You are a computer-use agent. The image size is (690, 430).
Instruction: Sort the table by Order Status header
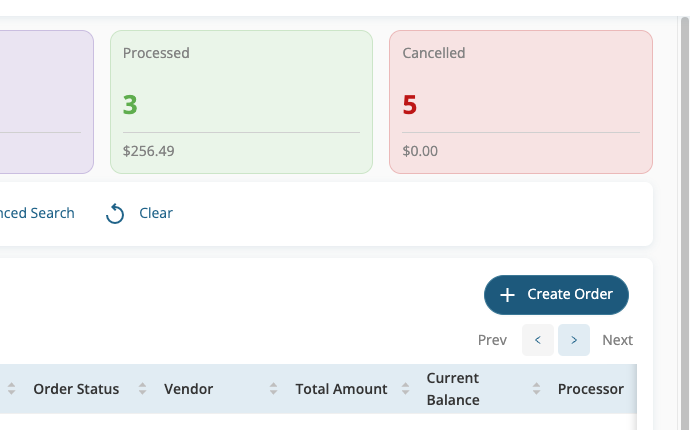[76, 389]
